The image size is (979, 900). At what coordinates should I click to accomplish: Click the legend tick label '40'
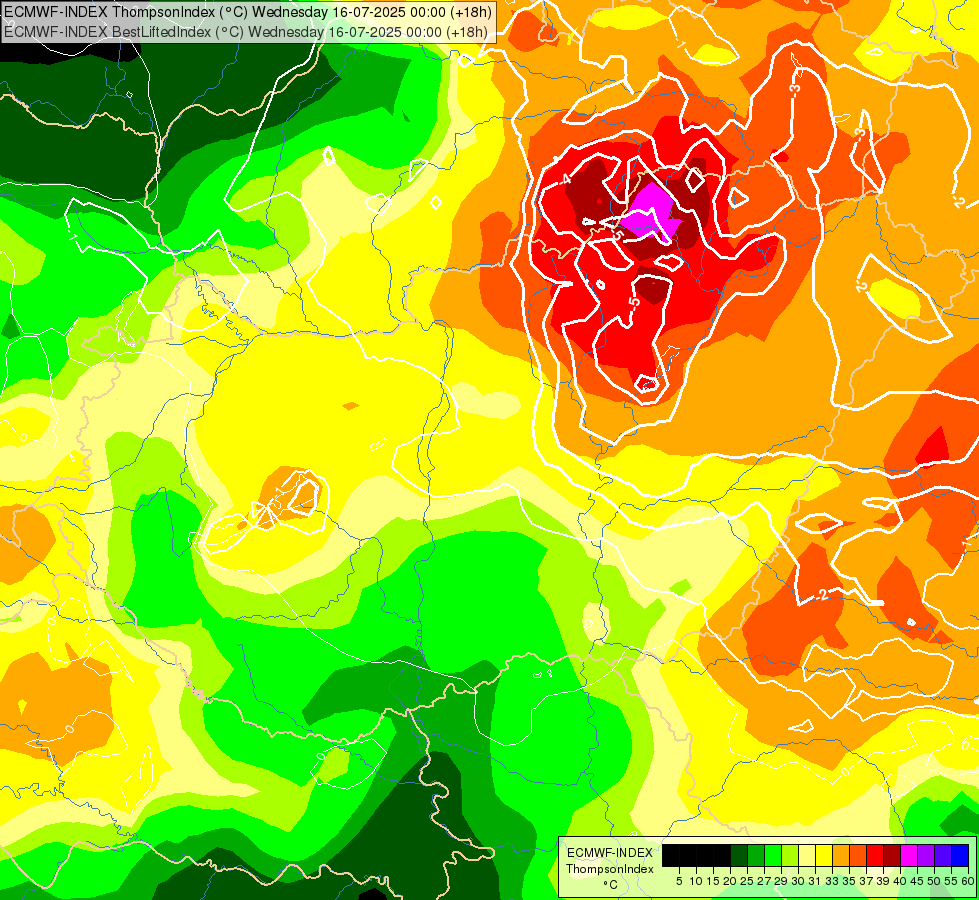[901, 881]
